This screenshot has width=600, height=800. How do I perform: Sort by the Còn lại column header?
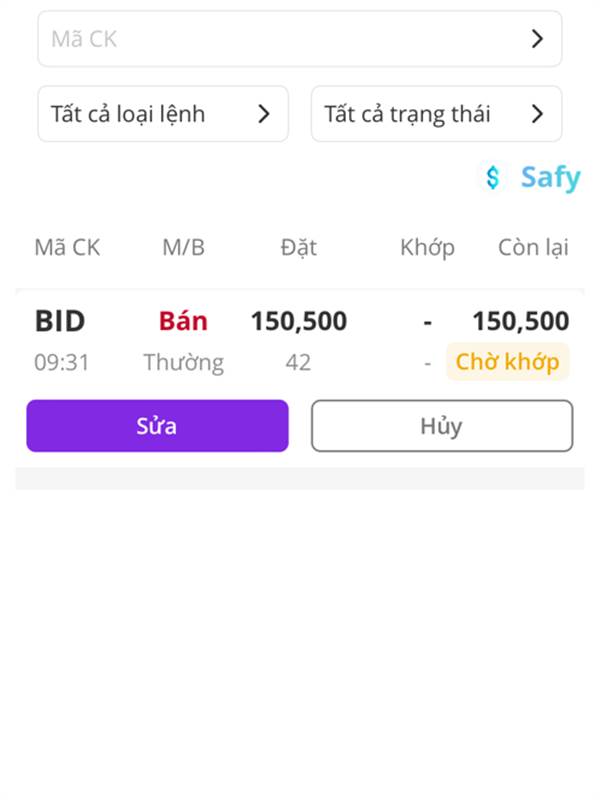533,248
